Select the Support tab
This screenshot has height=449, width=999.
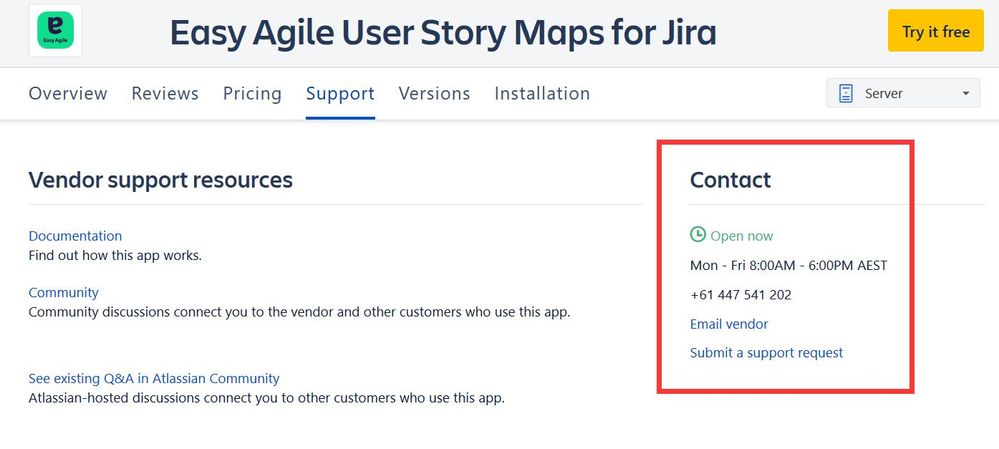click(x=340, y=94)
